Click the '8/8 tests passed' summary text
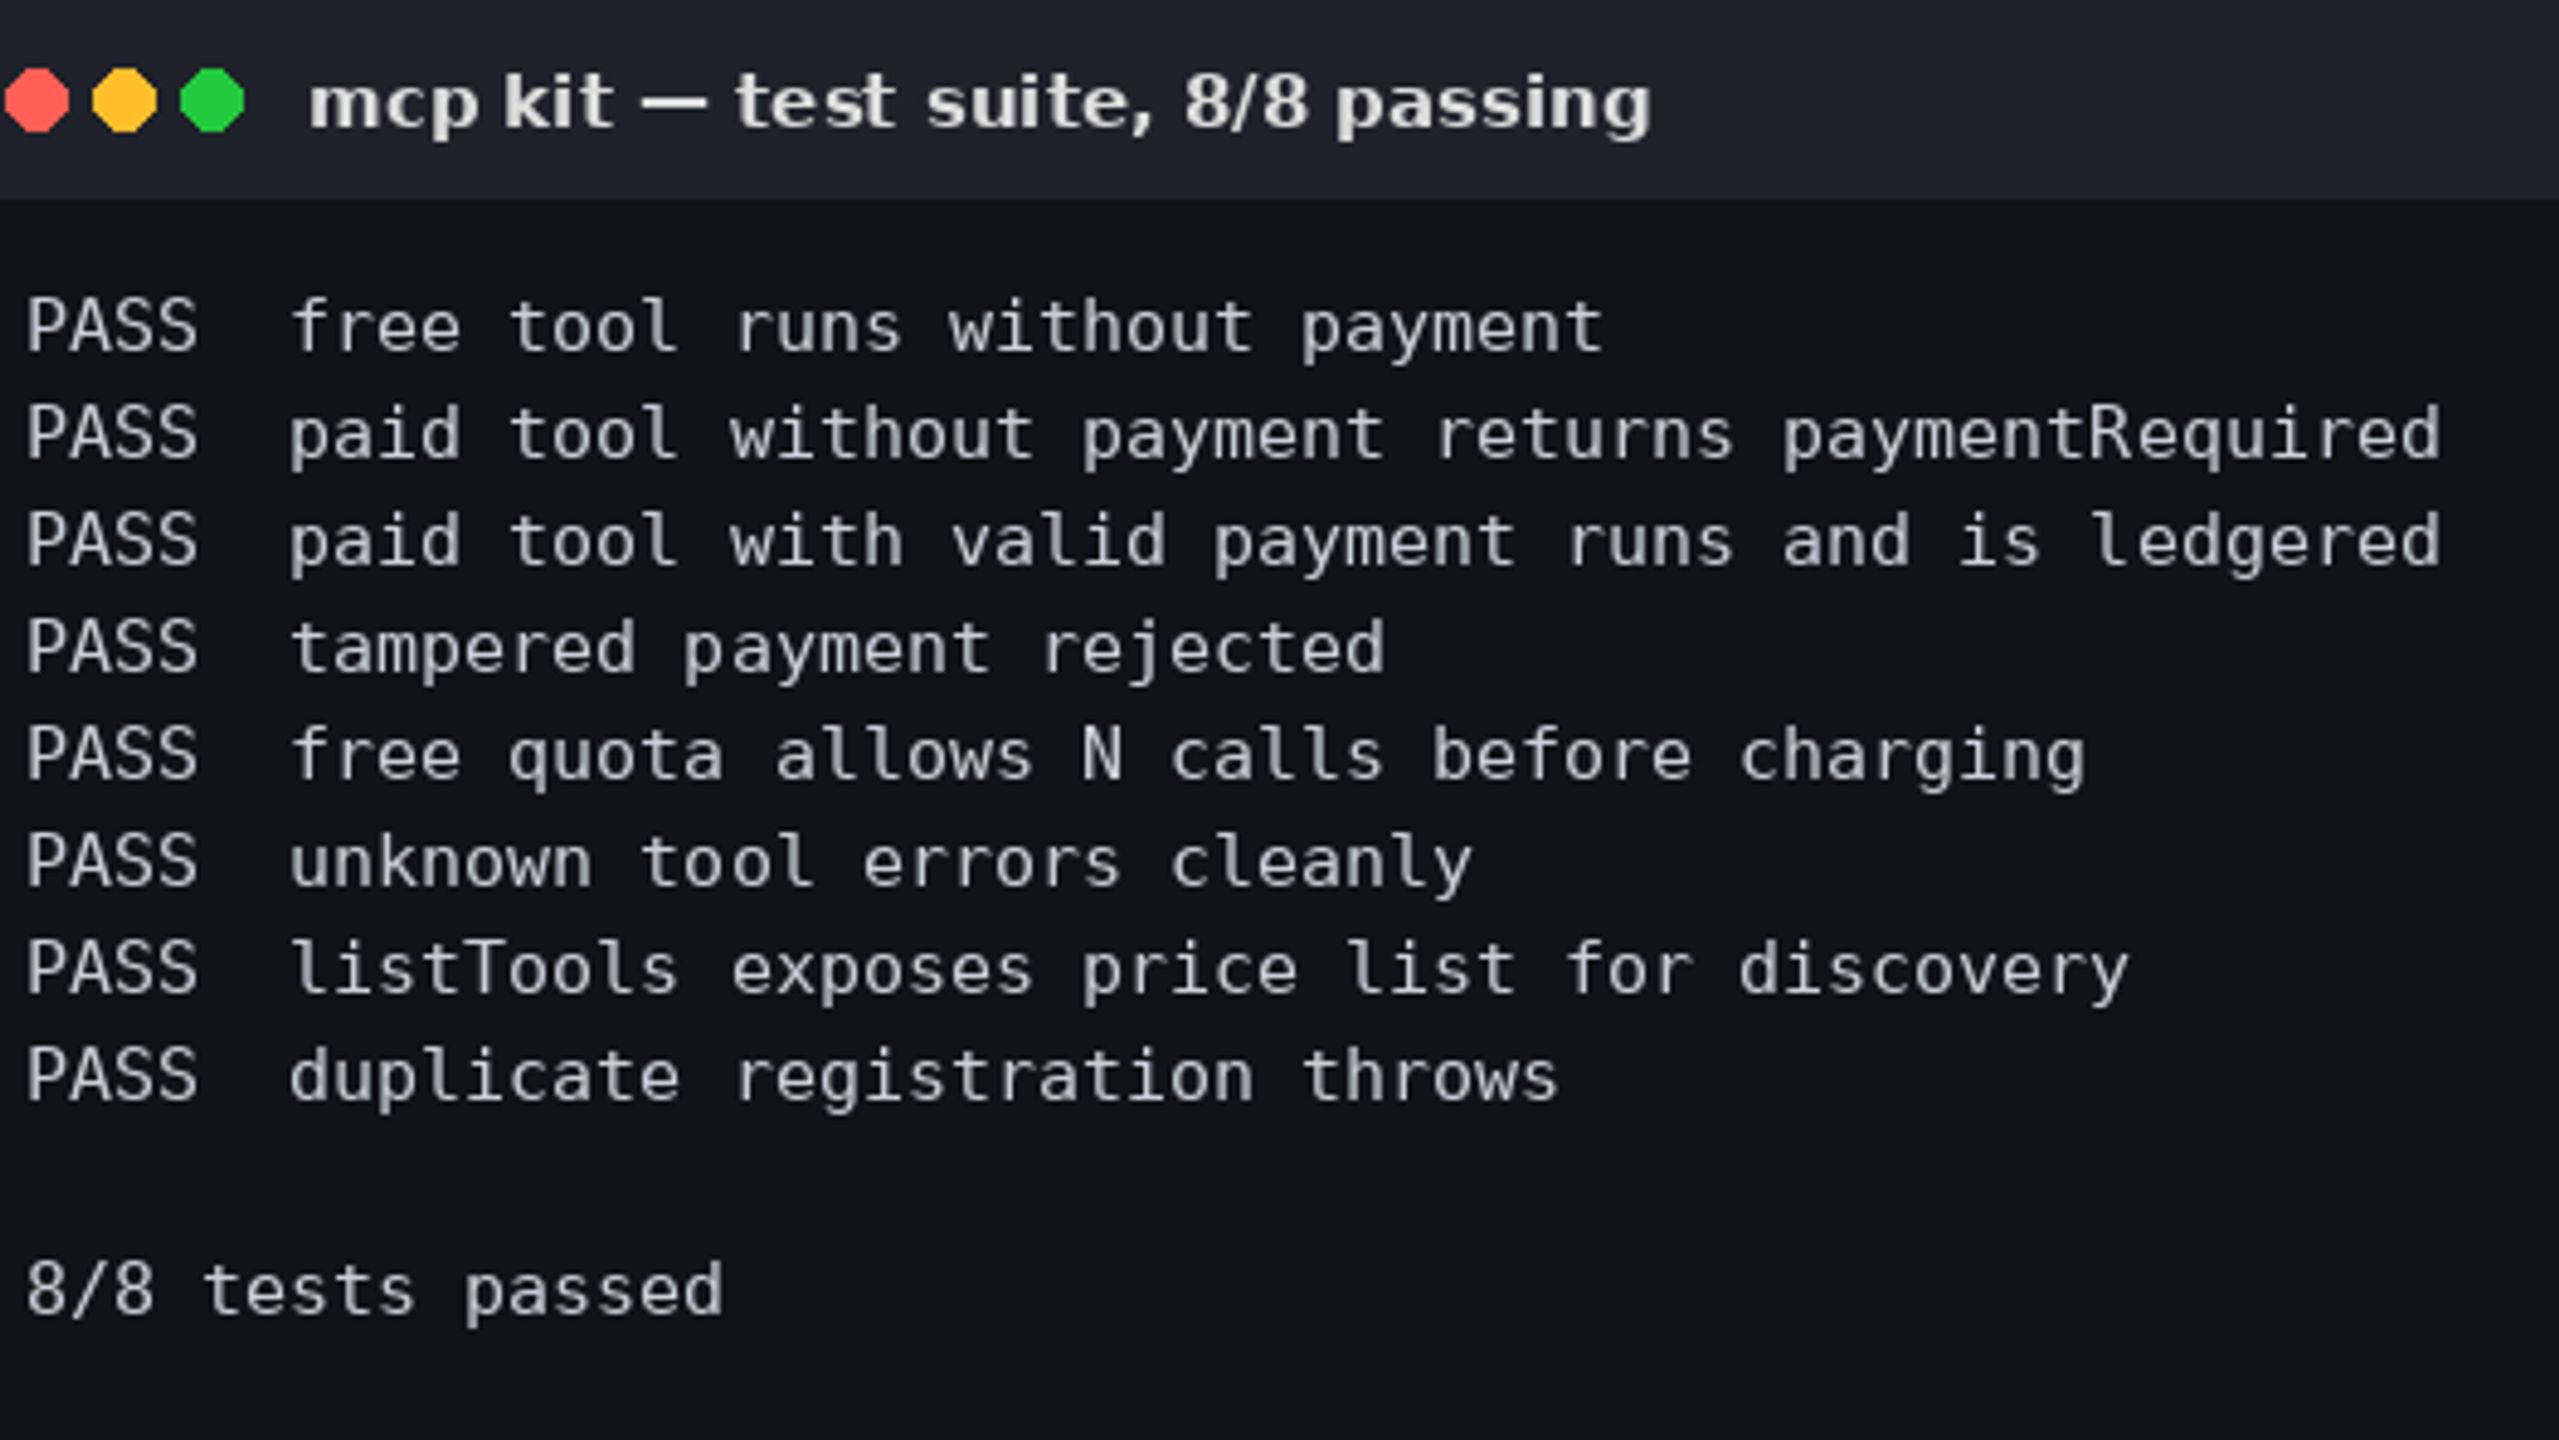Screen dimensions: 2559x1440 pyautogui.click(x=374, y=1291)
